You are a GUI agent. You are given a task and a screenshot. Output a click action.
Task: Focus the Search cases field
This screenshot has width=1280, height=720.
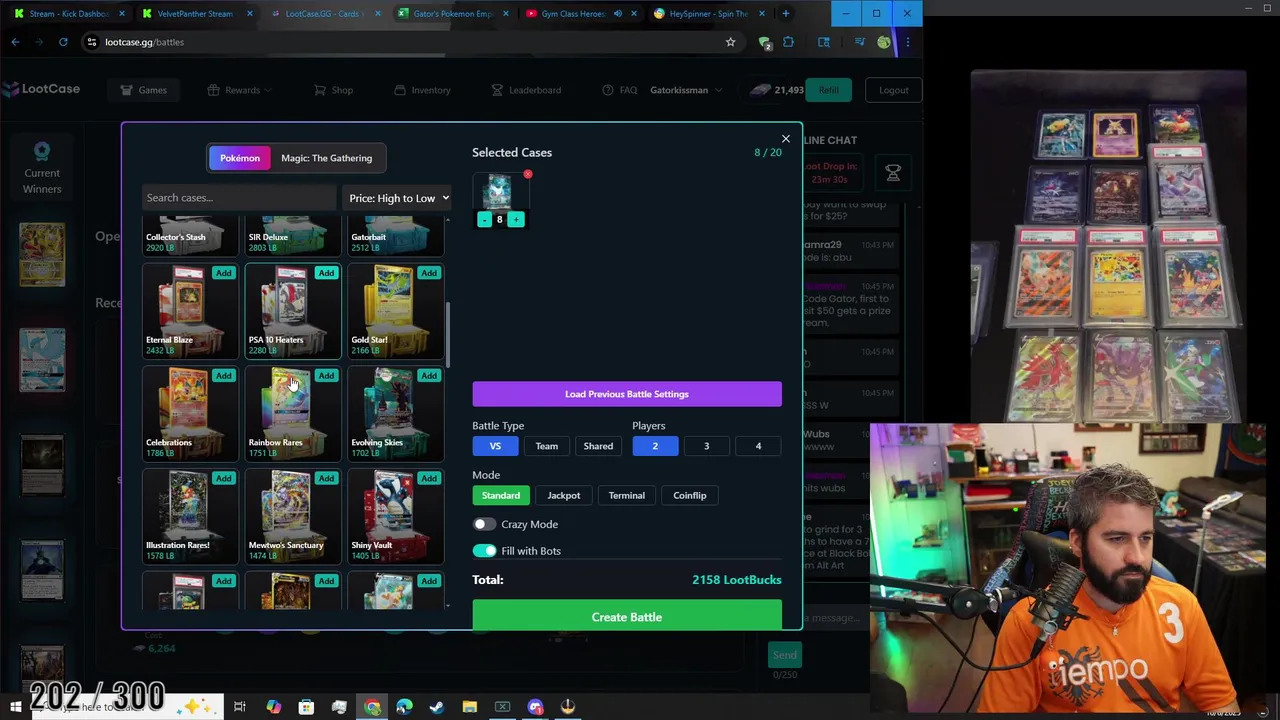238,198
